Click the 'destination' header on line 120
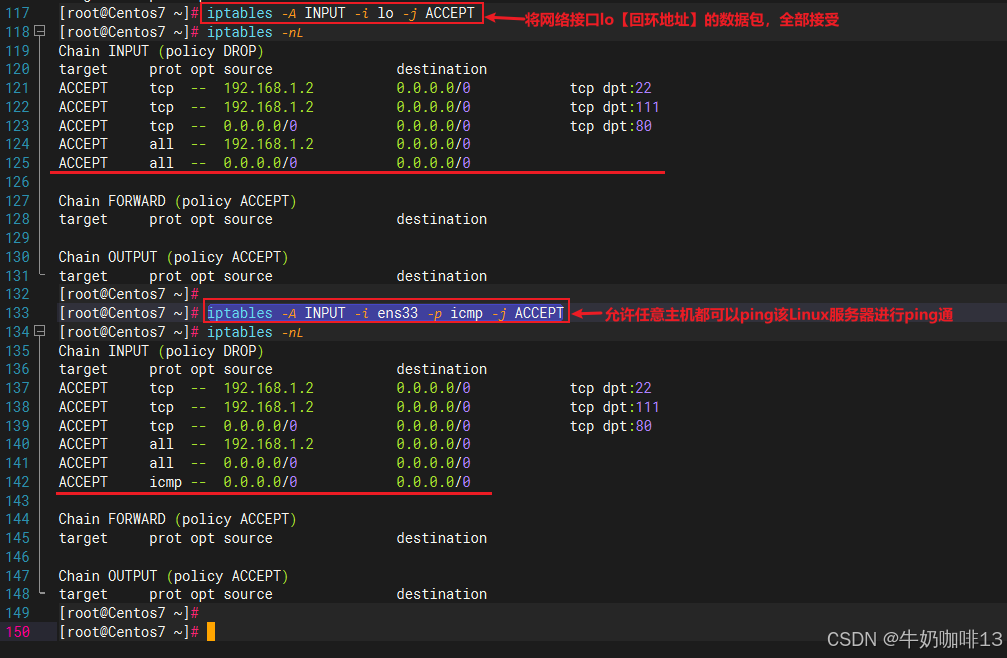Viewport: 1007px width, 658px height. [x=442, y=69]
